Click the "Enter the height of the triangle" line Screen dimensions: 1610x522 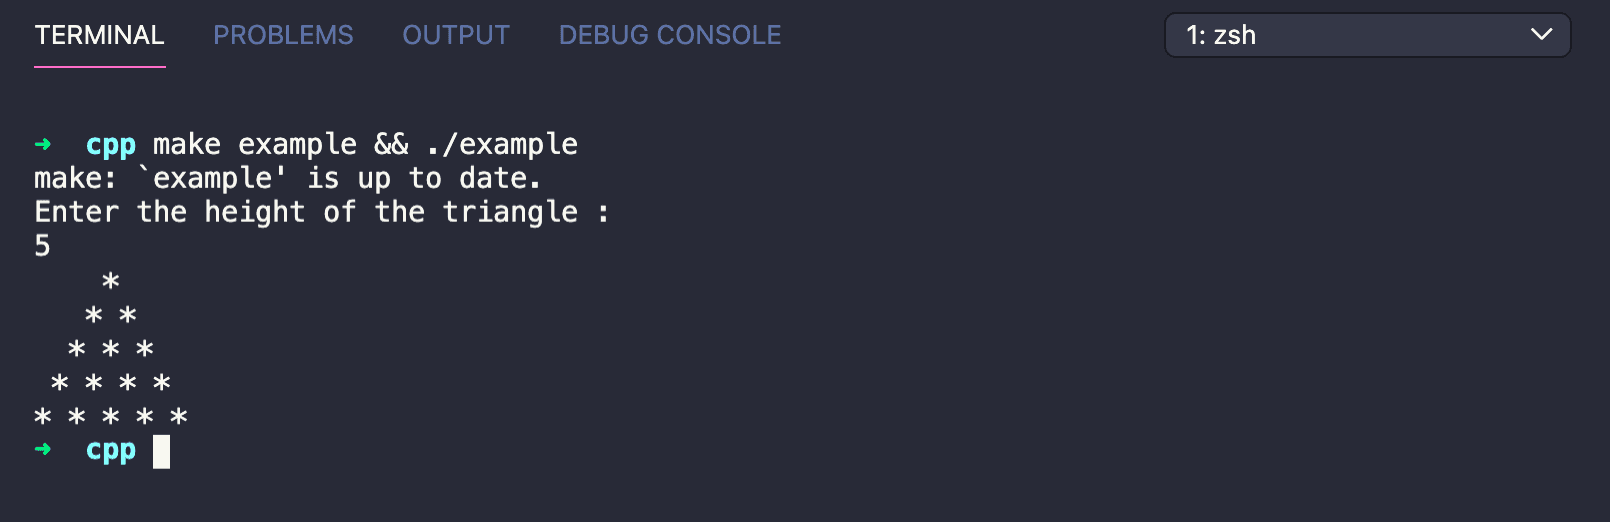click(x=306, y=212)
